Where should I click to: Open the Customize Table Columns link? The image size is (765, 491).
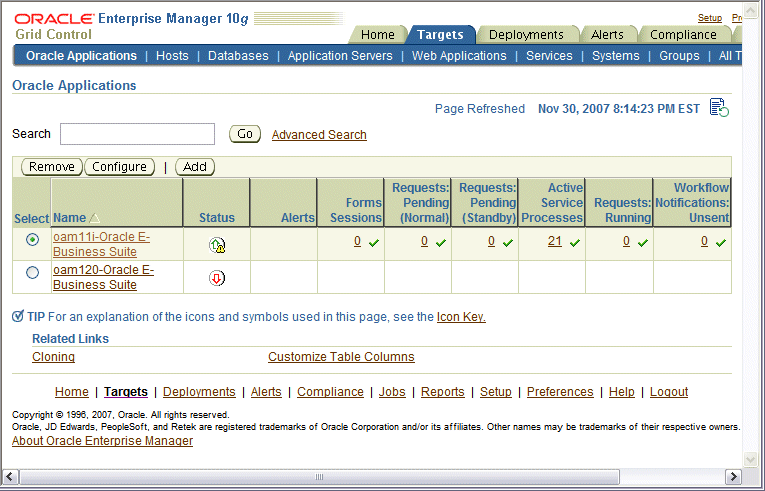[341, 357]
